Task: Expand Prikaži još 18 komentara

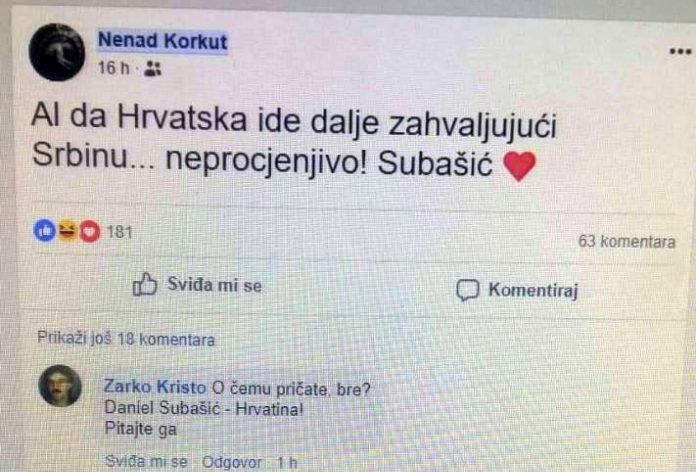Action: [126, 339]
